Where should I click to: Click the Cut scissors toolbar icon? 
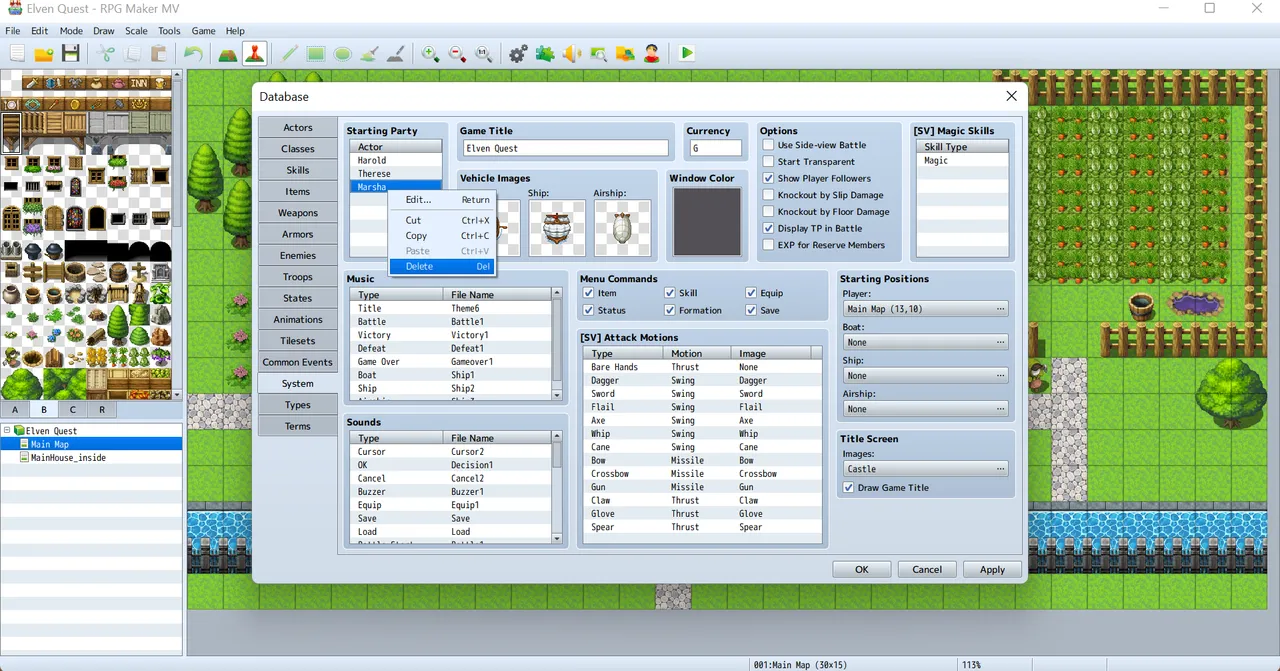coord(106,53)
